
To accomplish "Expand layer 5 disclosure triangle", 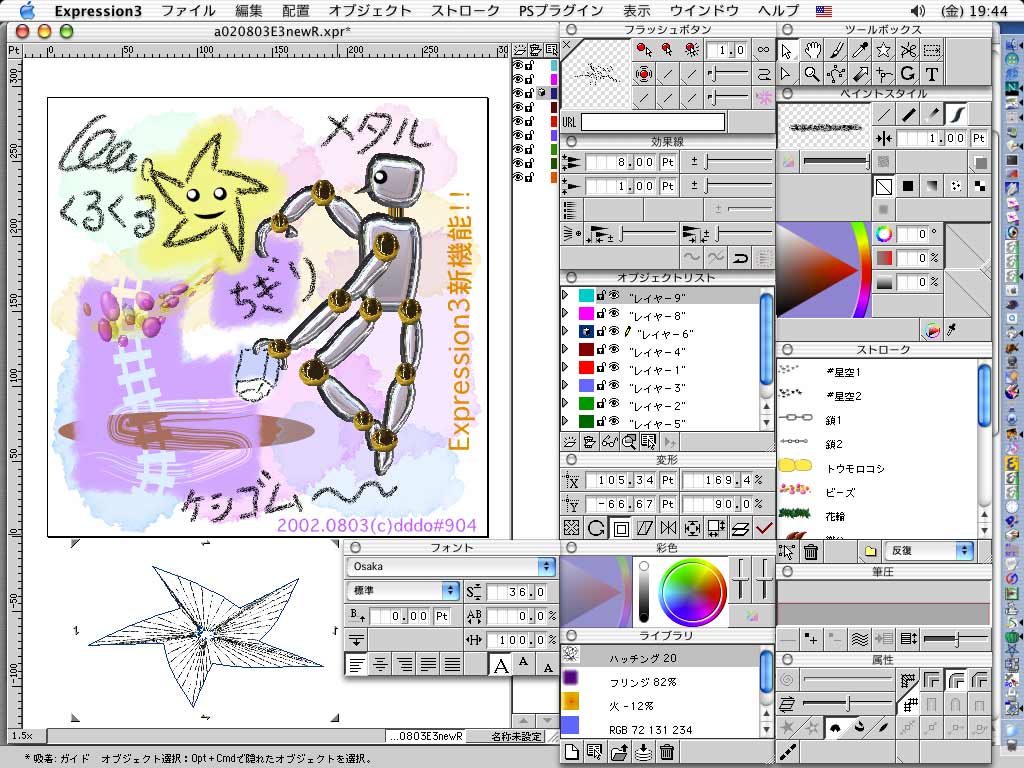I will [566, 421].
